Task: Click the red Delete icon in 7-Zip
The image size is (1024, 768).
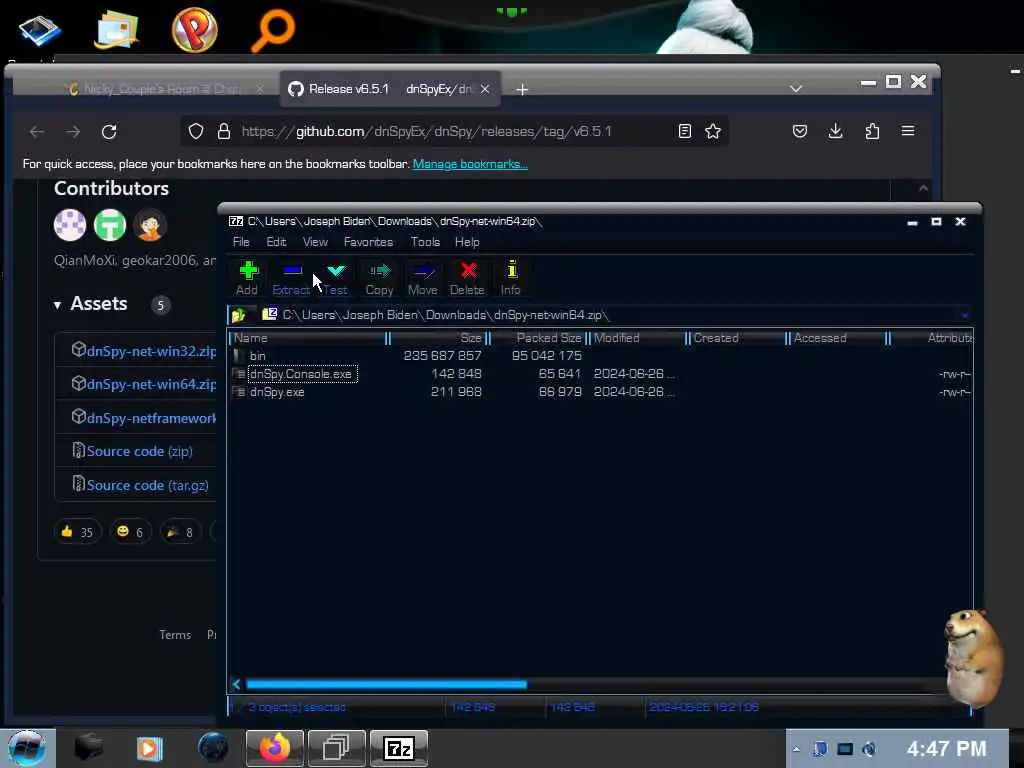Action: pos(468,278)
